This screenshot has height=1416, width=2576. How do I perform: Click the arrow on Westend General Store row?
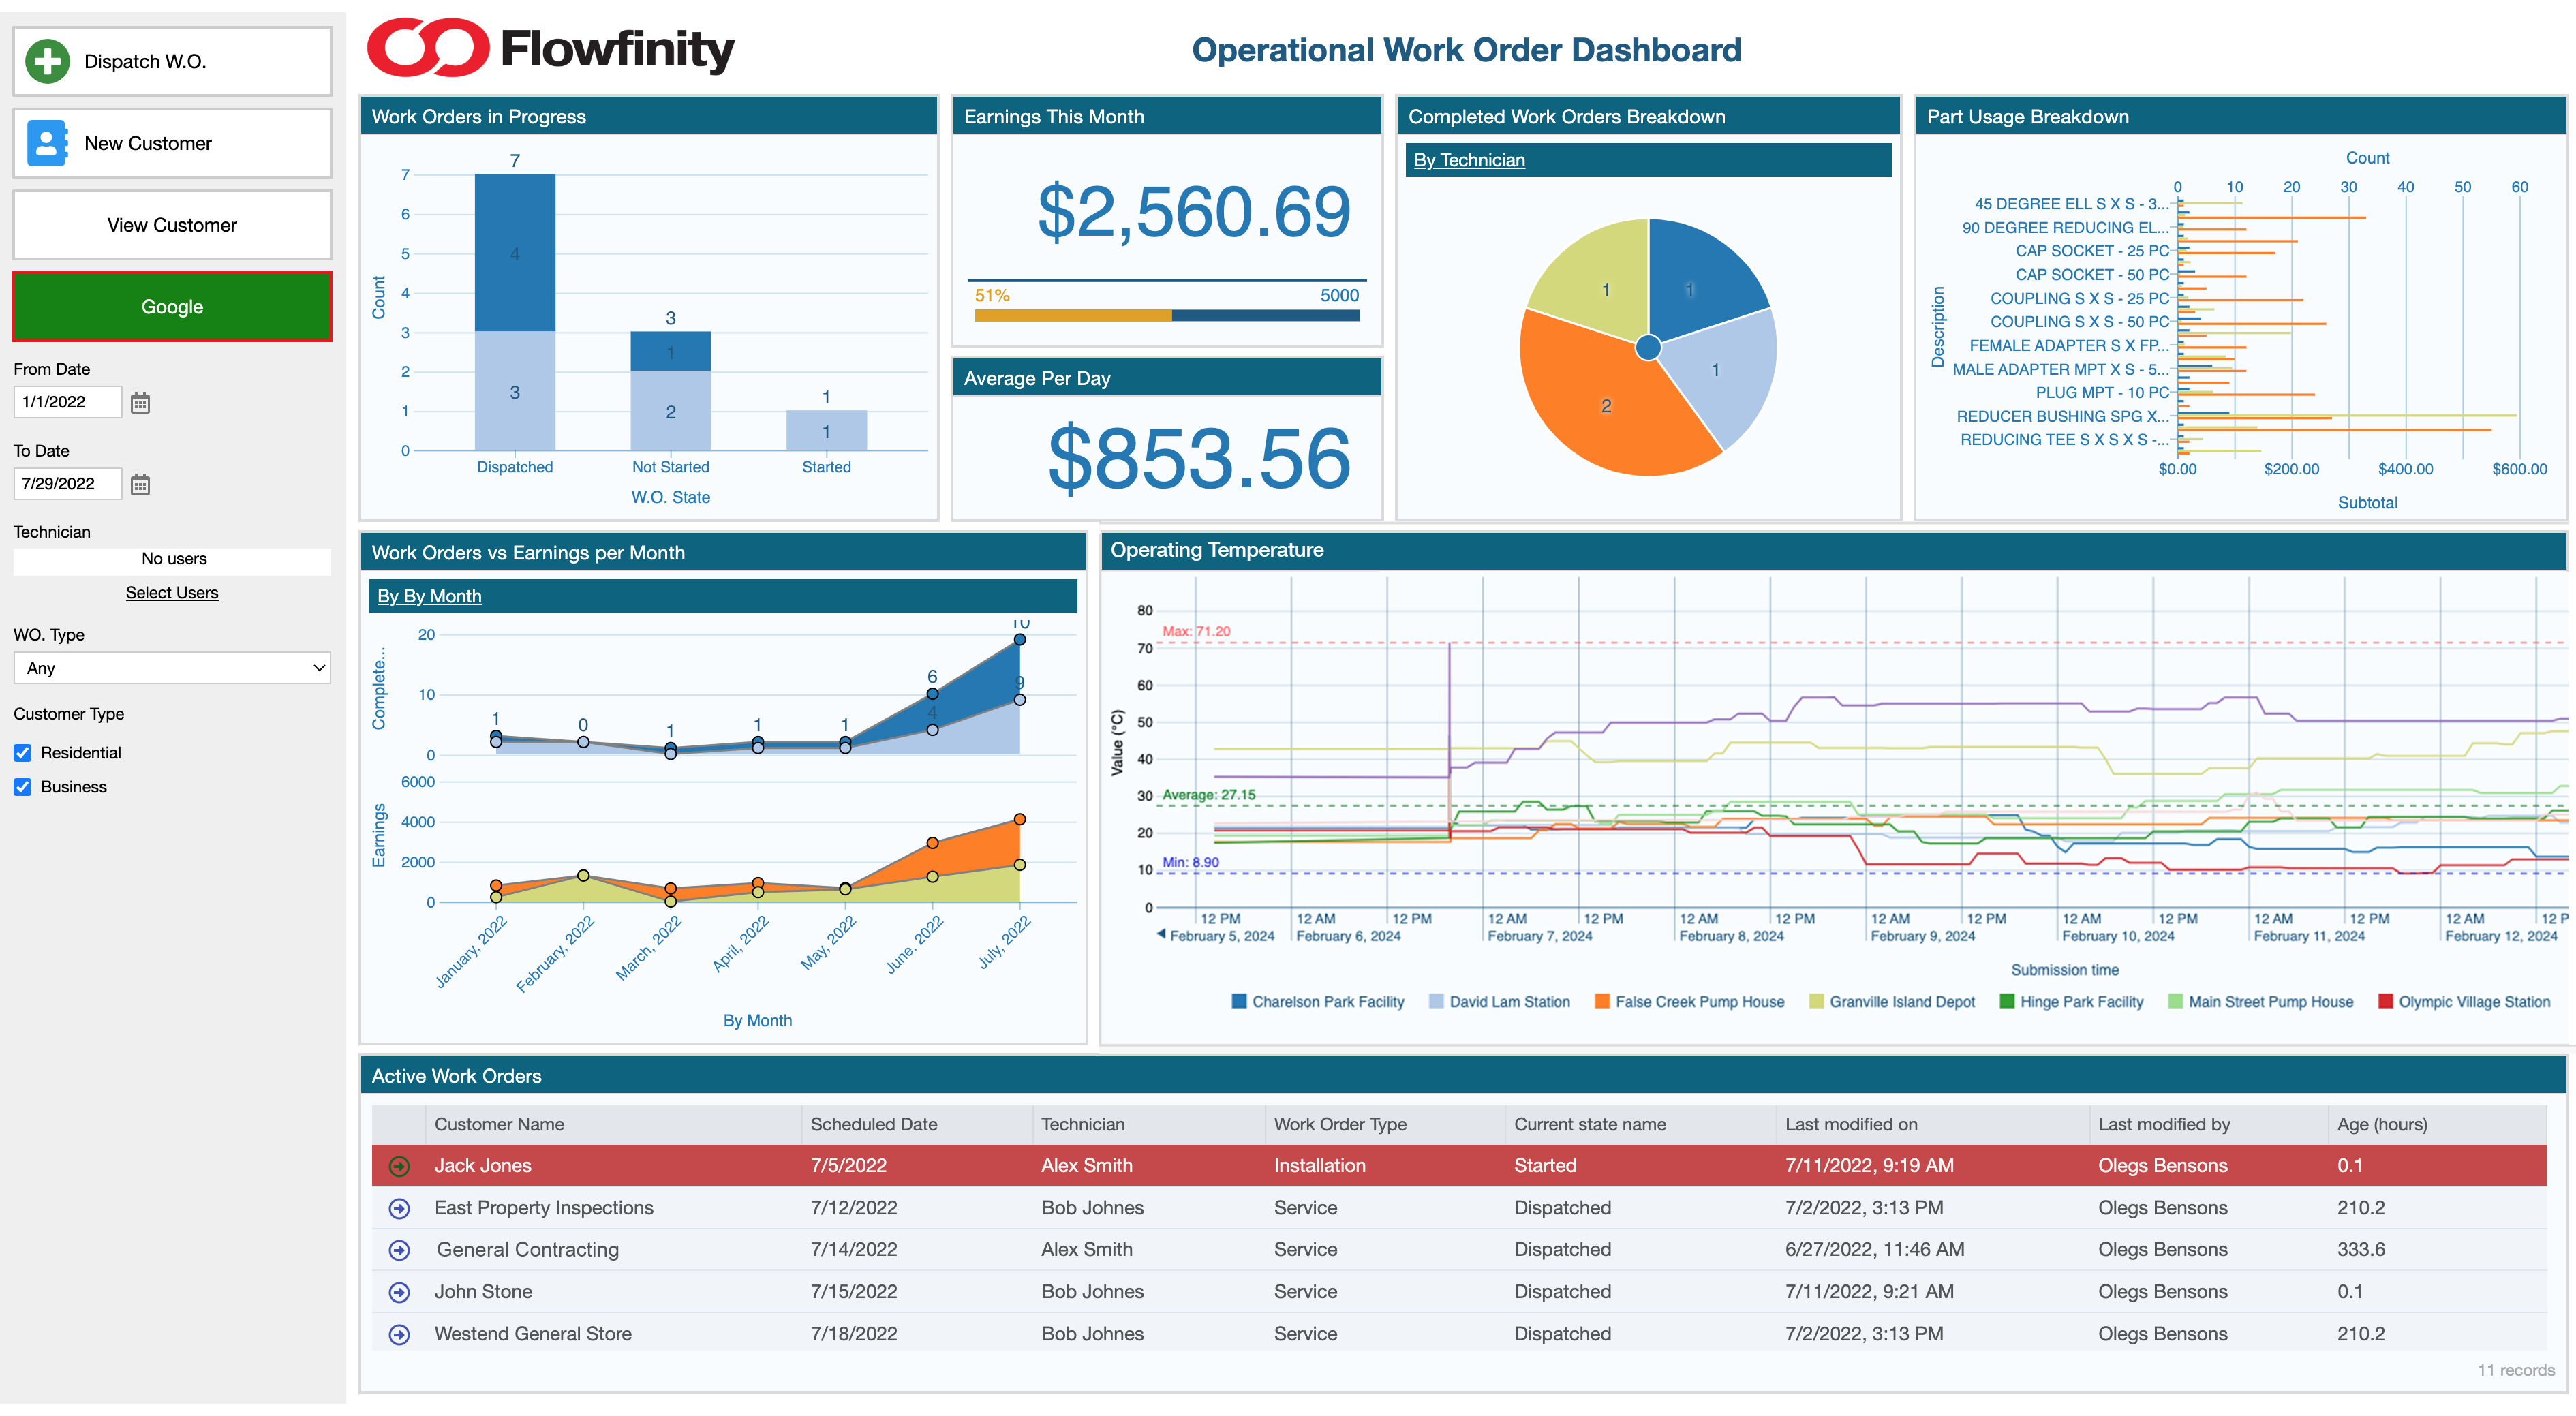tap(399, 1333)
